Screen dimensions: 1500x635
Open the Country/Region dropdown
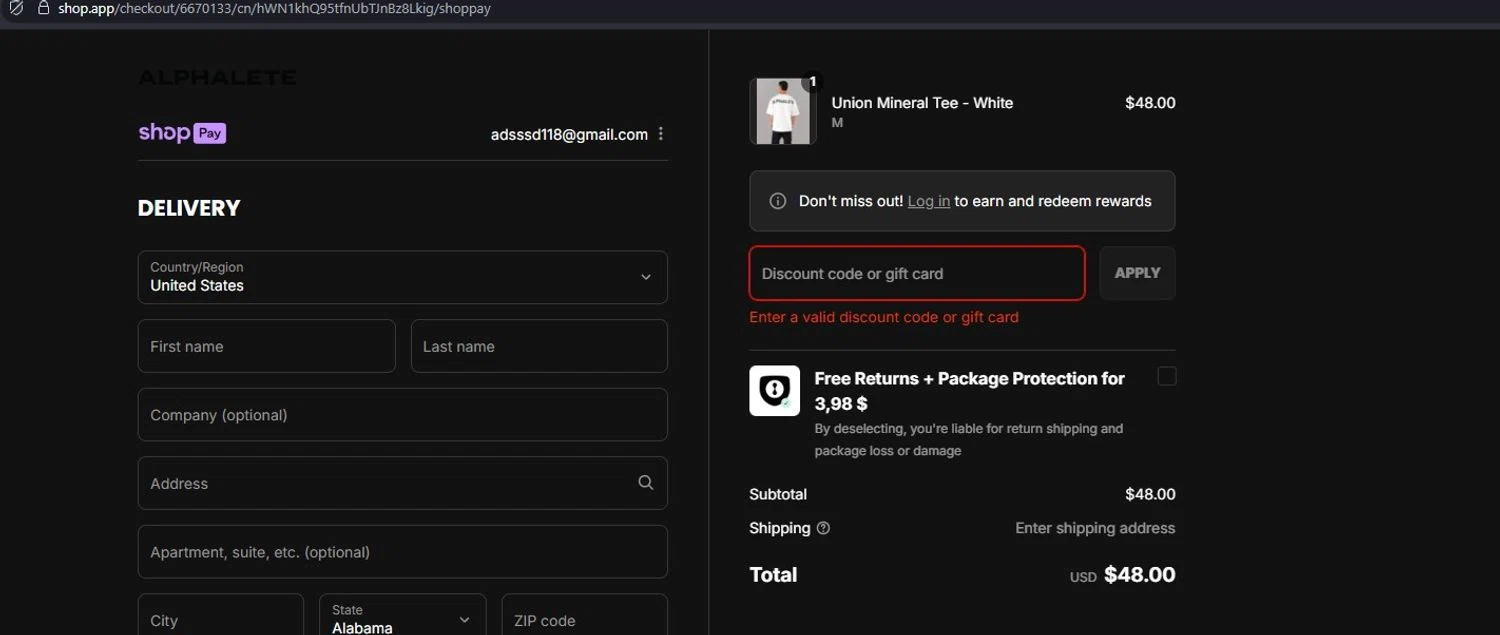click(x=403, y=277)
